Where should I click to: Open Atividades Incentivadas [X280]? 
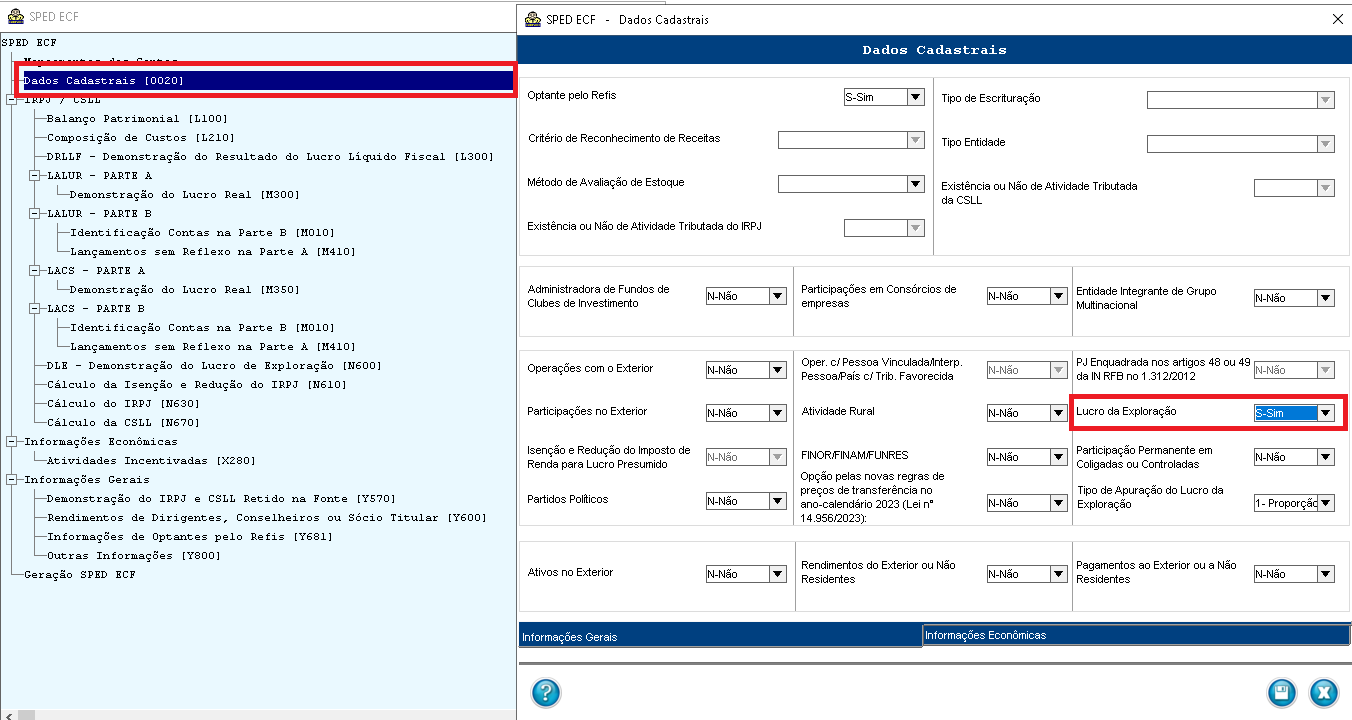point(151,460)
